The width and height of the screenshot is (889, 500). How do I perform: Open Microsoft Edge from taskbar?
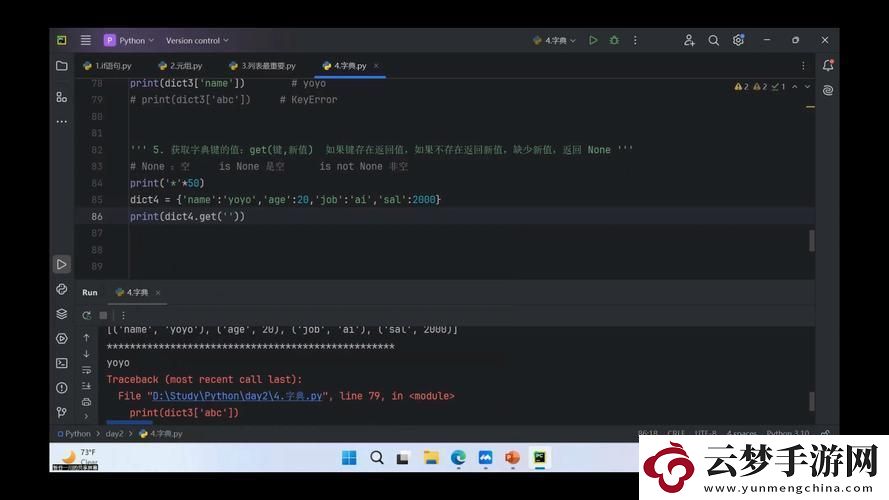[458, 457]
